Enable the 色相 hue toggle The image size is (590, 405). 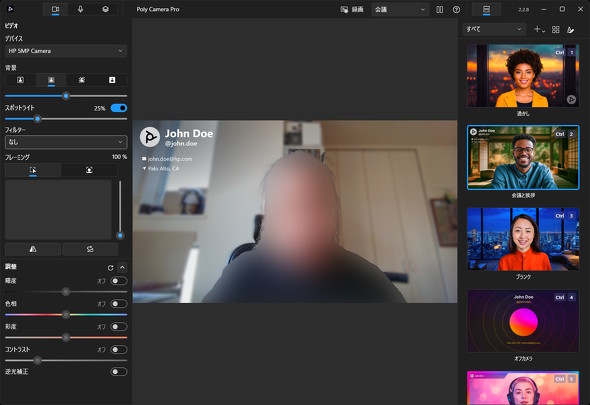pos(119,304)
